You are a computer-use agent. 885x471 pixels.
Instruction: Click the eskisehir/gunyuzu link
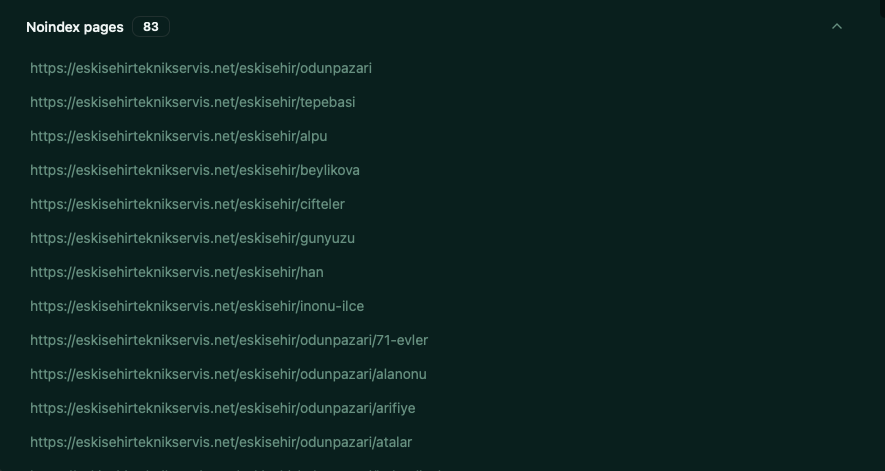tap(192, 238)
